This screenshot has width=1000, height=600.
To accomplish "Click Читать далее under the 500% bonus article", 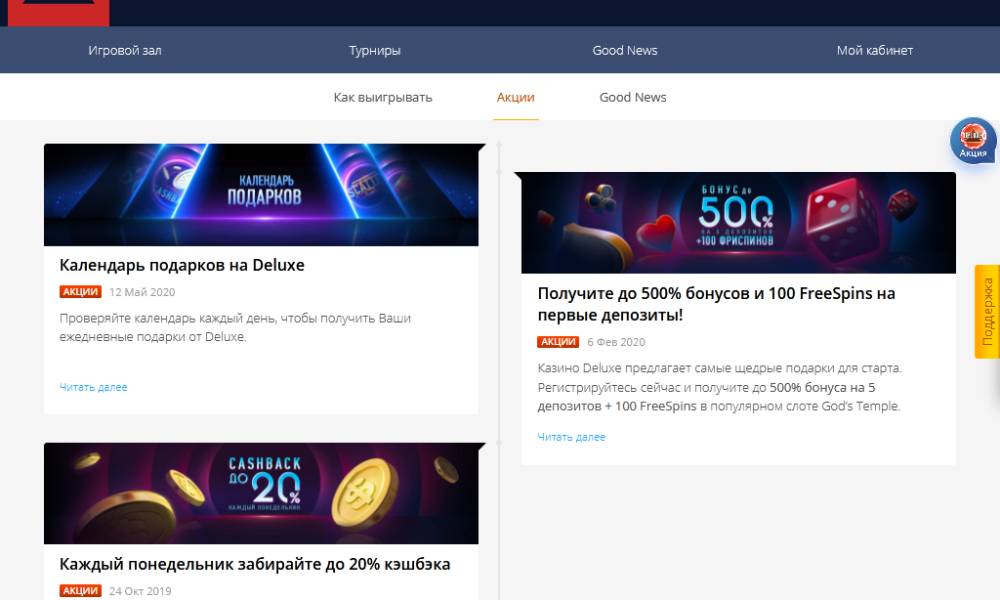I will 571,437.
